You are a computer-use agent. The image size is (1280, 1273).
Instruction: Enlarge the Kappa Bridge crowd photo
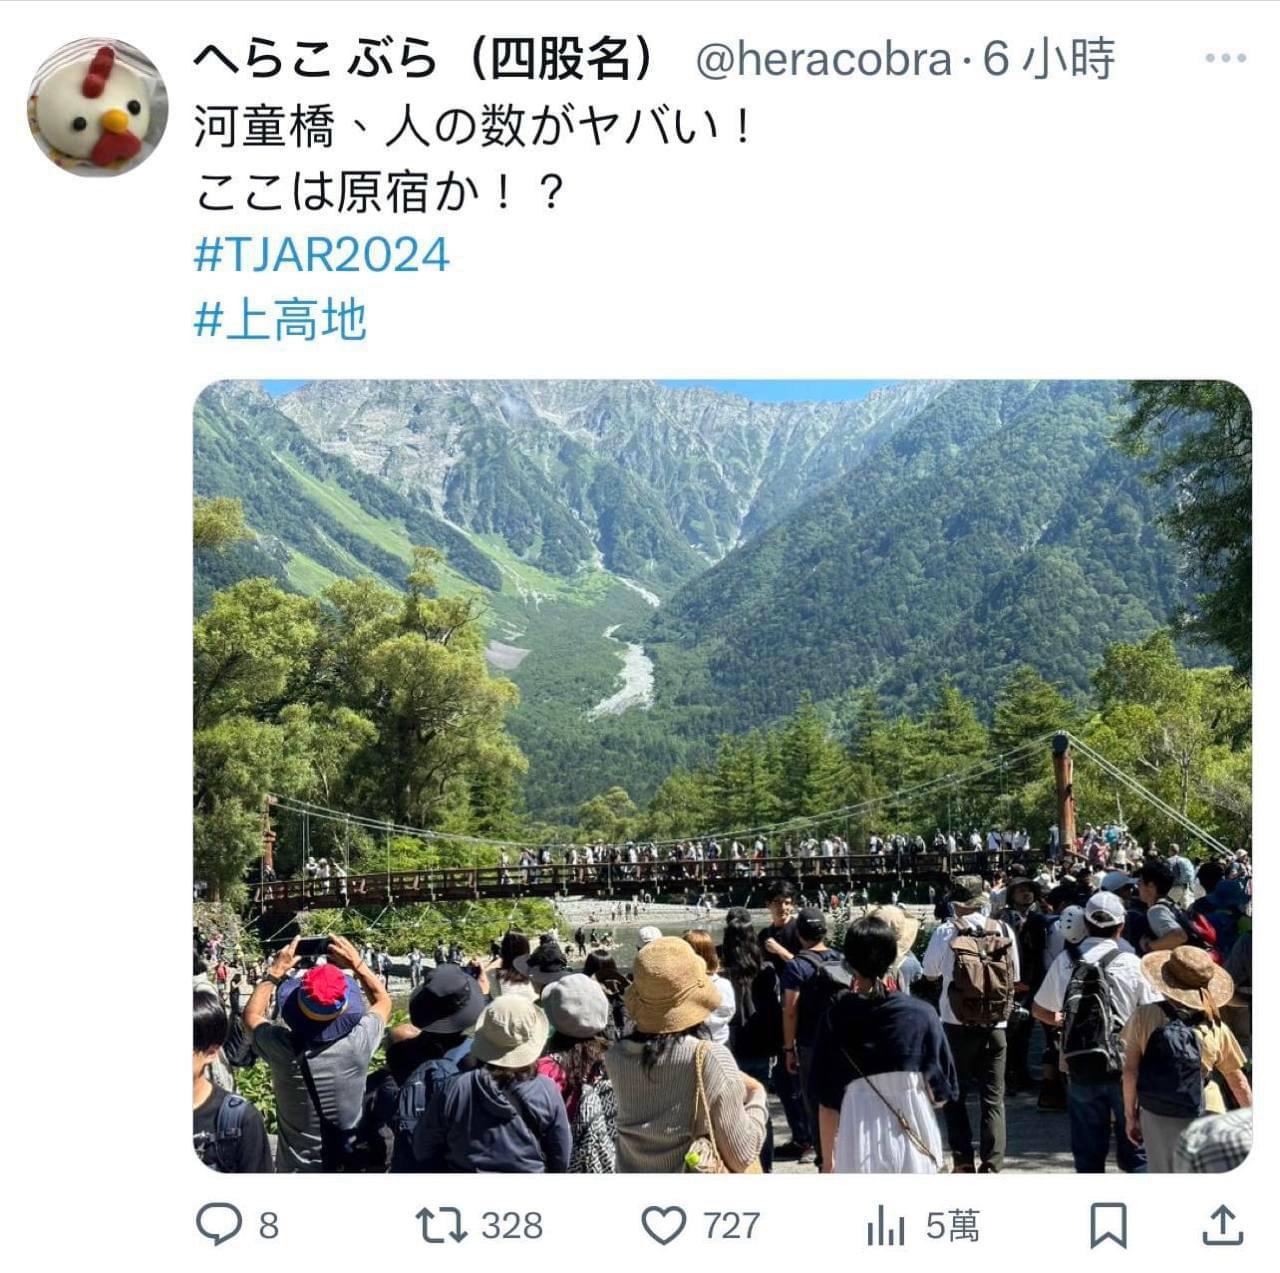click(x=722, y=776)
